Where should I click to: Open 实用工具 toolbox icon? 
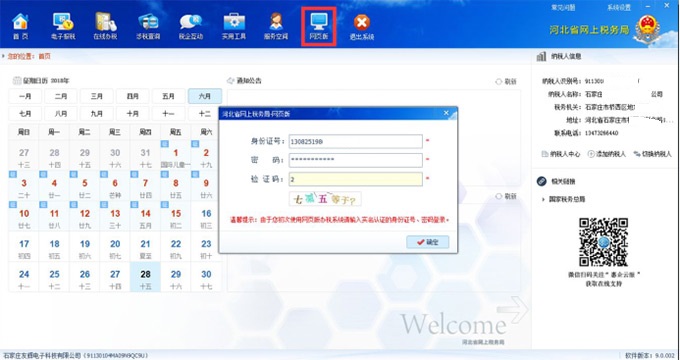tap(234, 26)
